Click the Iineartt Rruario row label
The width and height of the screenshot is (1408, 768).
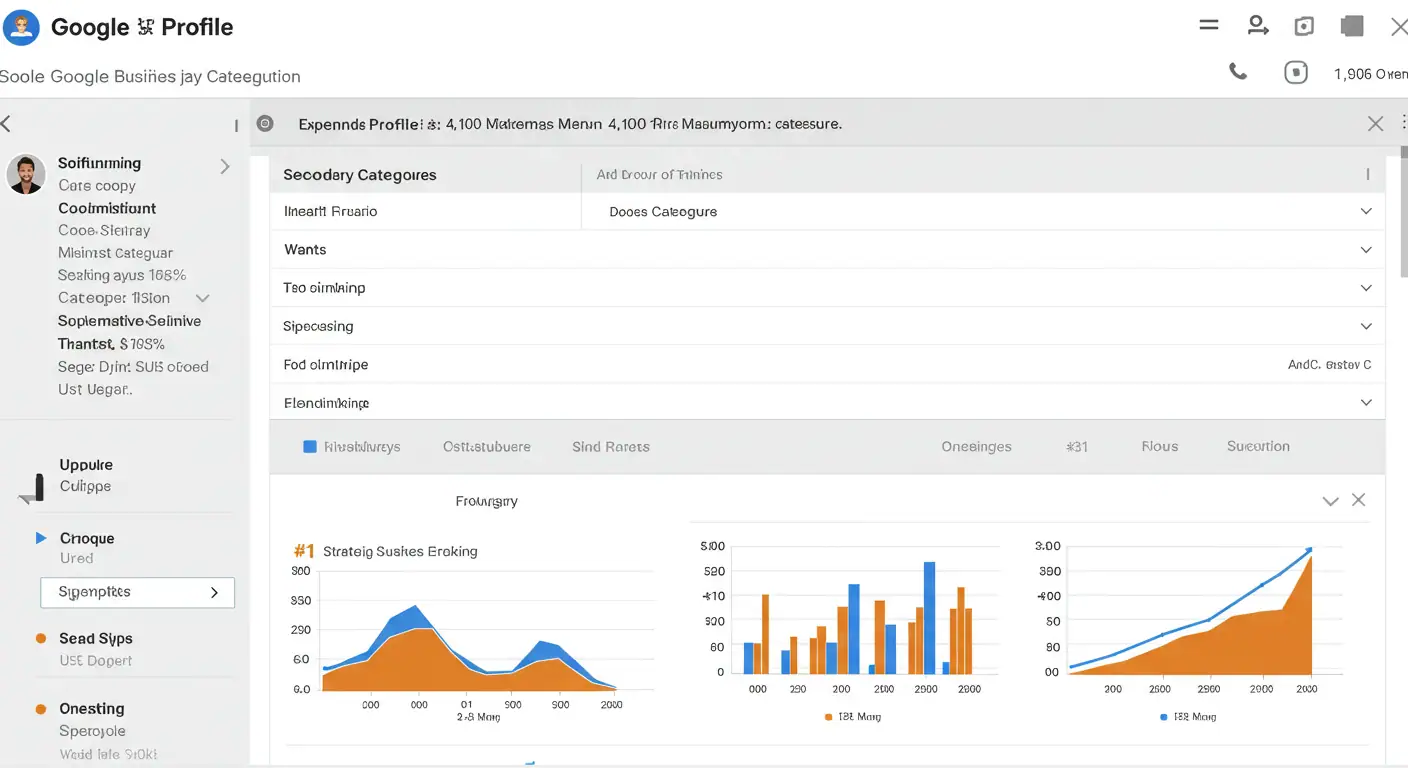(330, 212)
